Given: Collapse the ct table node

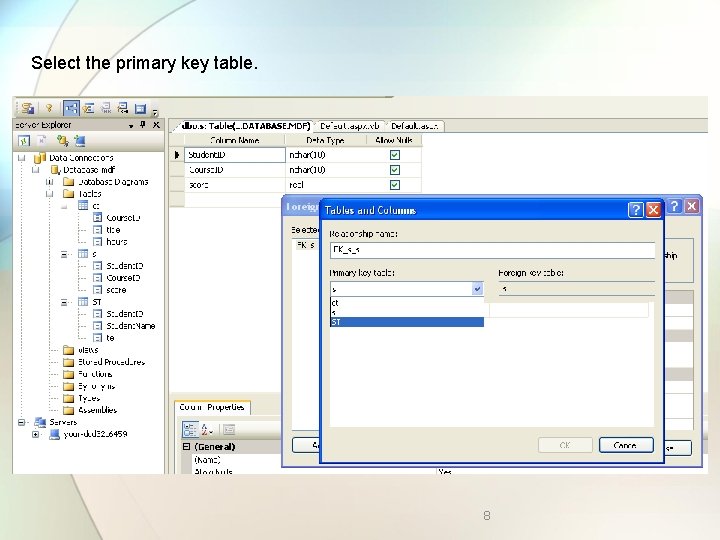Looking at the screenshot, I should click(64, 206).
